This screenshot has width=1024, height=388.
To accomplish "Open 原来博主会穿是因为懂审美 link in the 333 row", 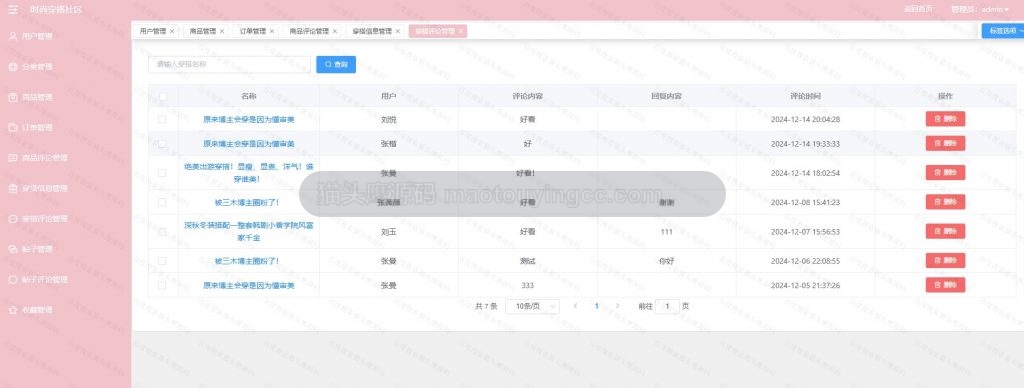I will tap(249, 285).
